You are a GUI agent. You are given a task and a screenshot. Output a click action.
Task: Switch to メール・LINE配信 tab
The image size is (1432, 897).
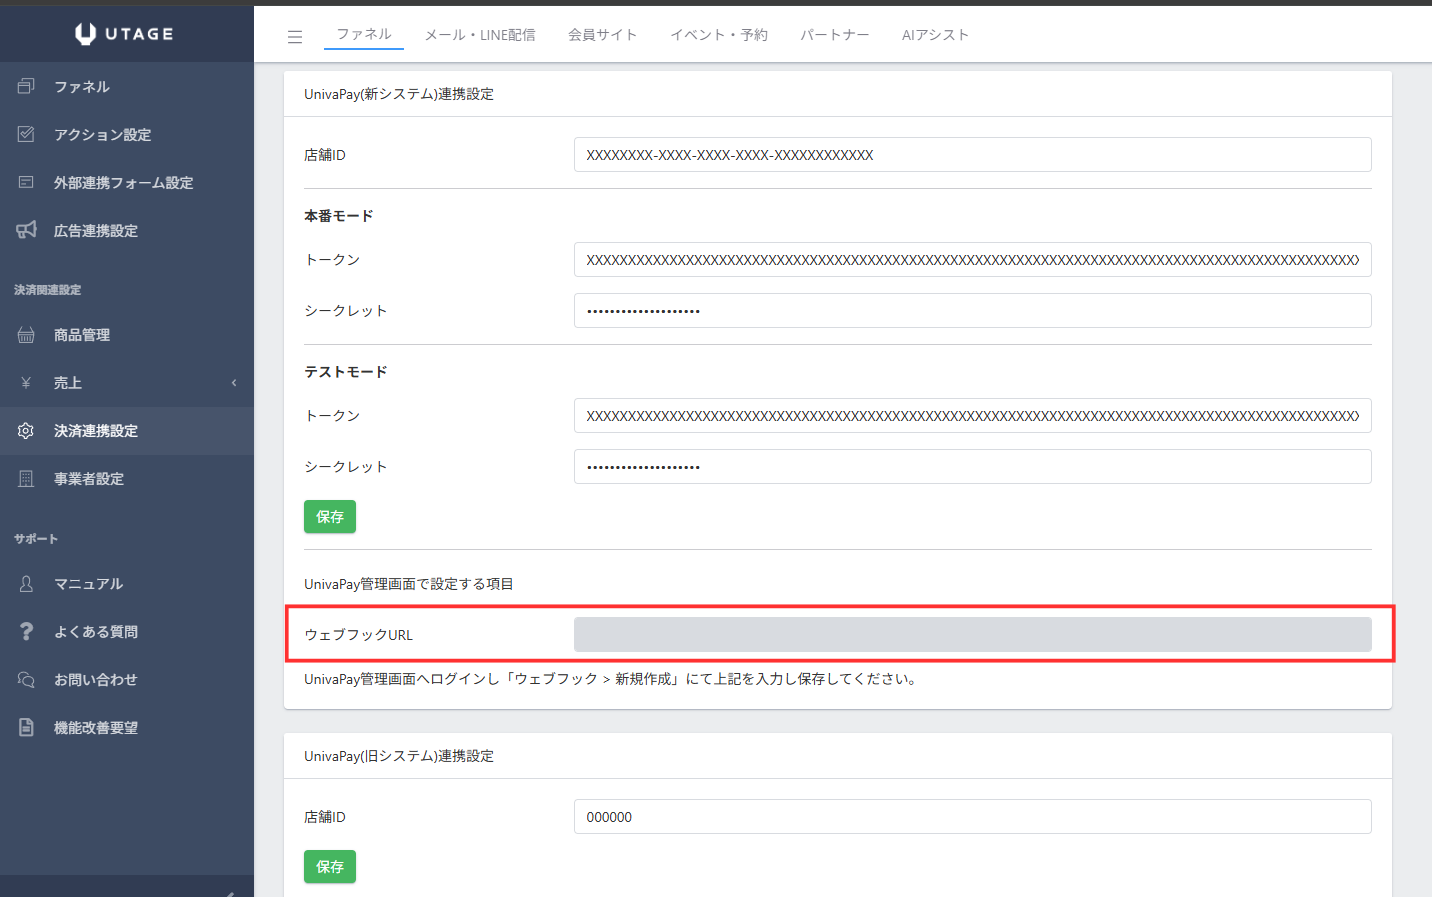[480, 35]
